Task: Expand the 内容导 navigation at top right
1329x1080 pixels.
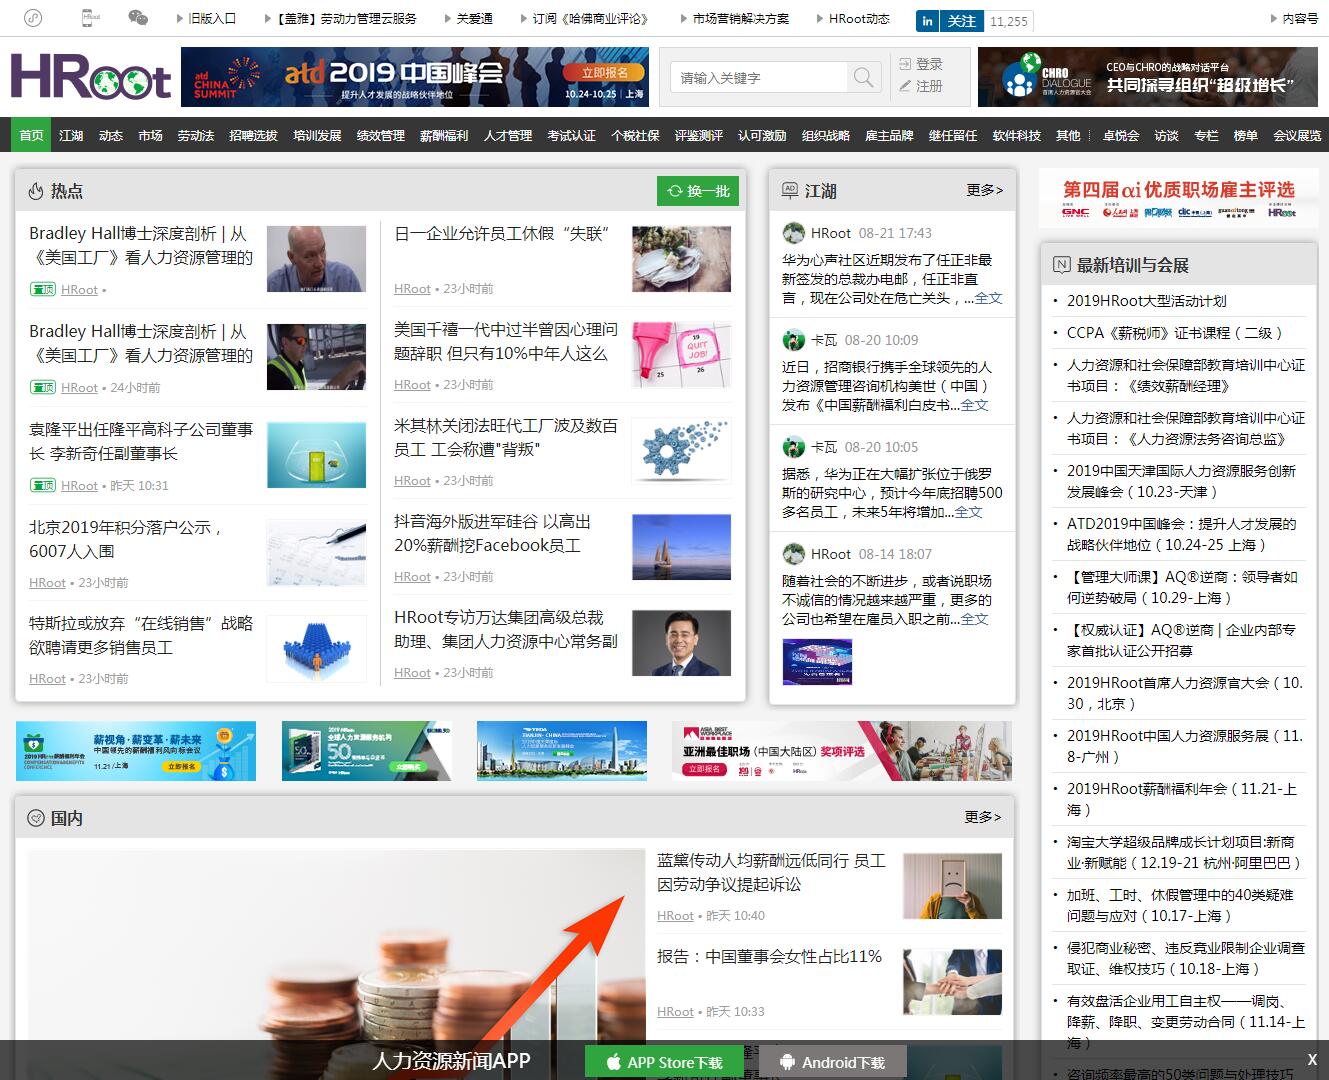Action: [1300, 19]
